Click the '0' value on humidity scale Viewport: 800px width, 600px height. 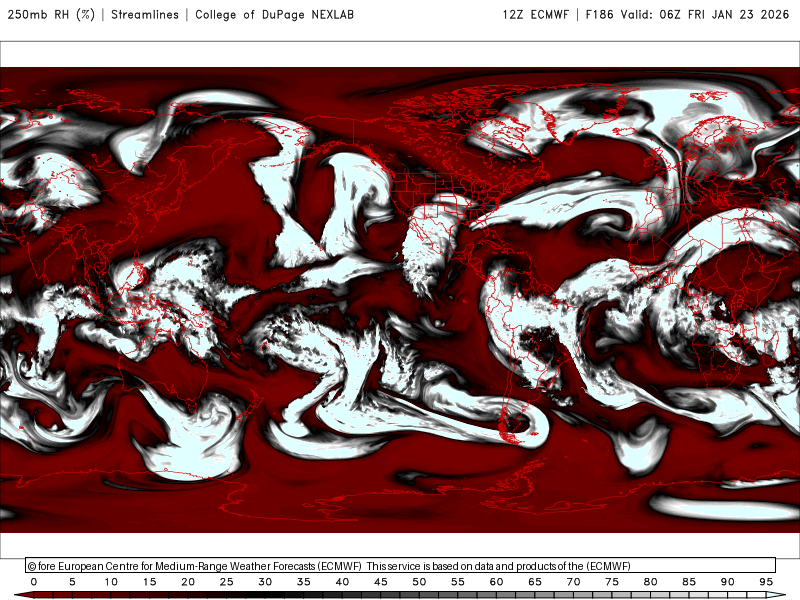click(x=34, y=582)
